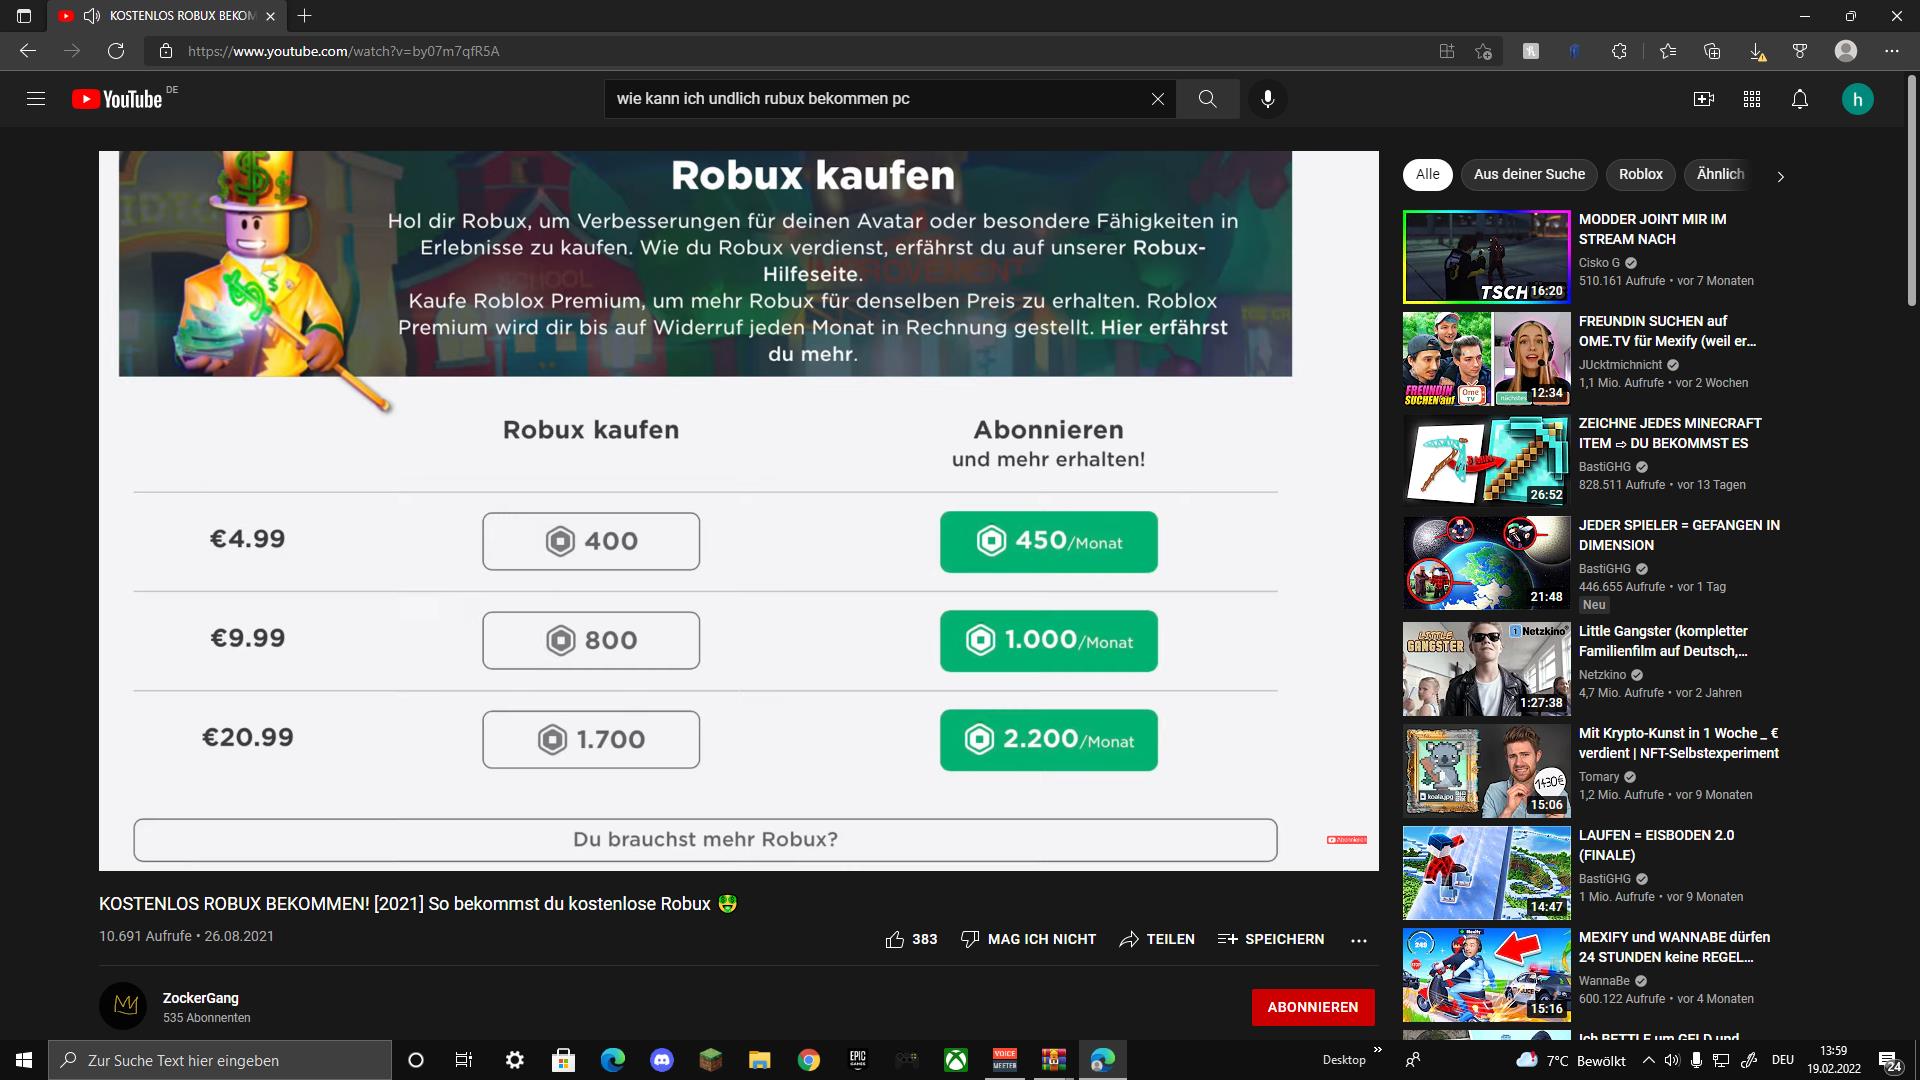Image resolution: width=1920 pixels, height=1080 pixels.
Task: Unmute the tab using speaker icon
Action: pos(92,16)
